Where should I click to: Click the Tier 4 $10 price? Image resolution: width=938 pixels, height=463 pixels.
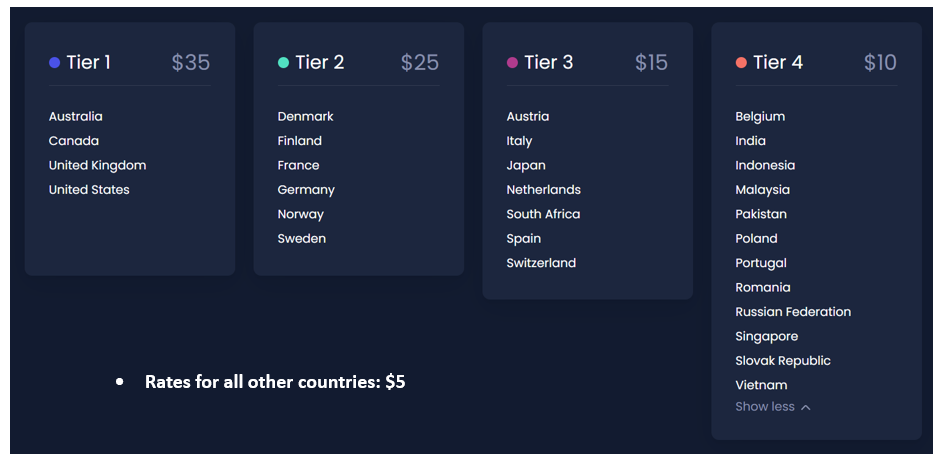pos(880,63)
